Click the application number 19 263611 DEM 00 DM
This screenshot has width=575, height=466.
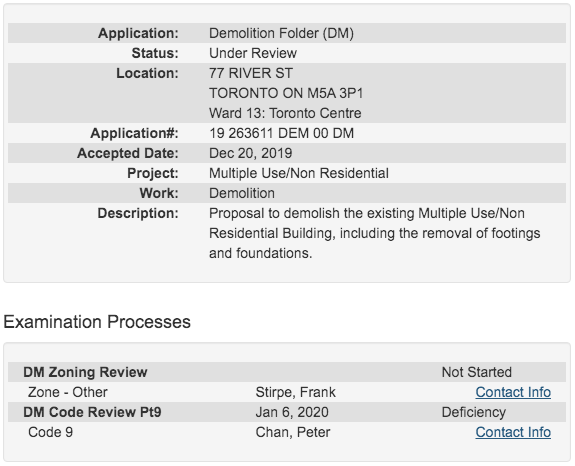(281, 133)
